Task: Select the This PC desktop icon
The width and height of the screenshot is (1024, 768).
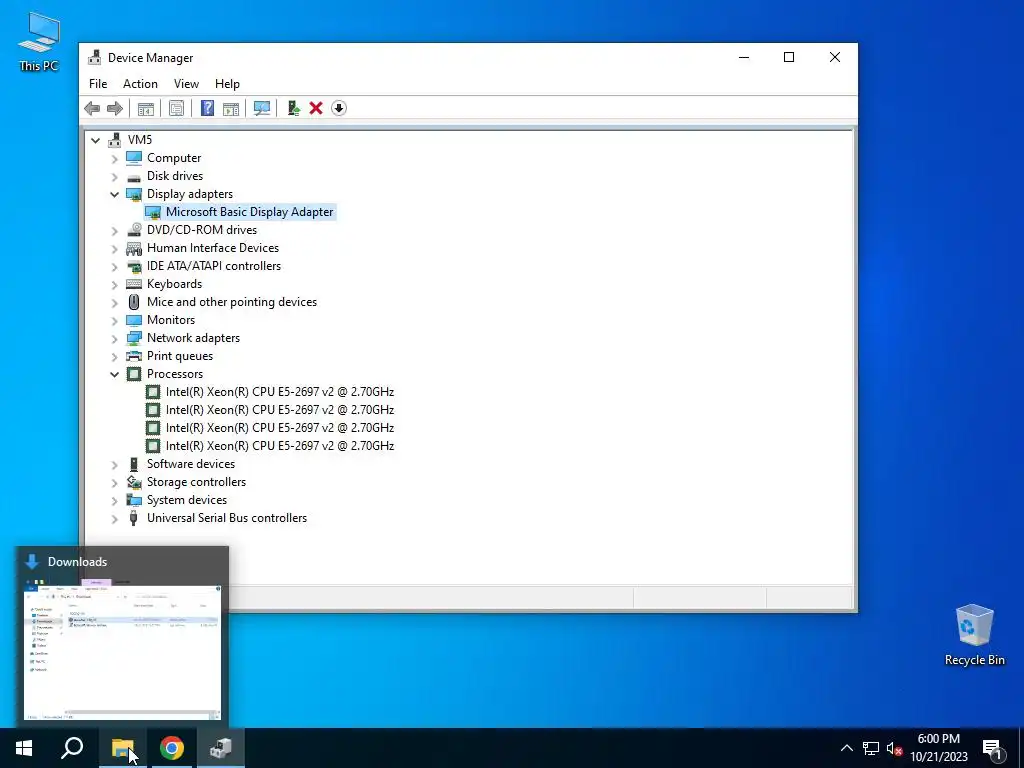Action: [x=39, y=41]
